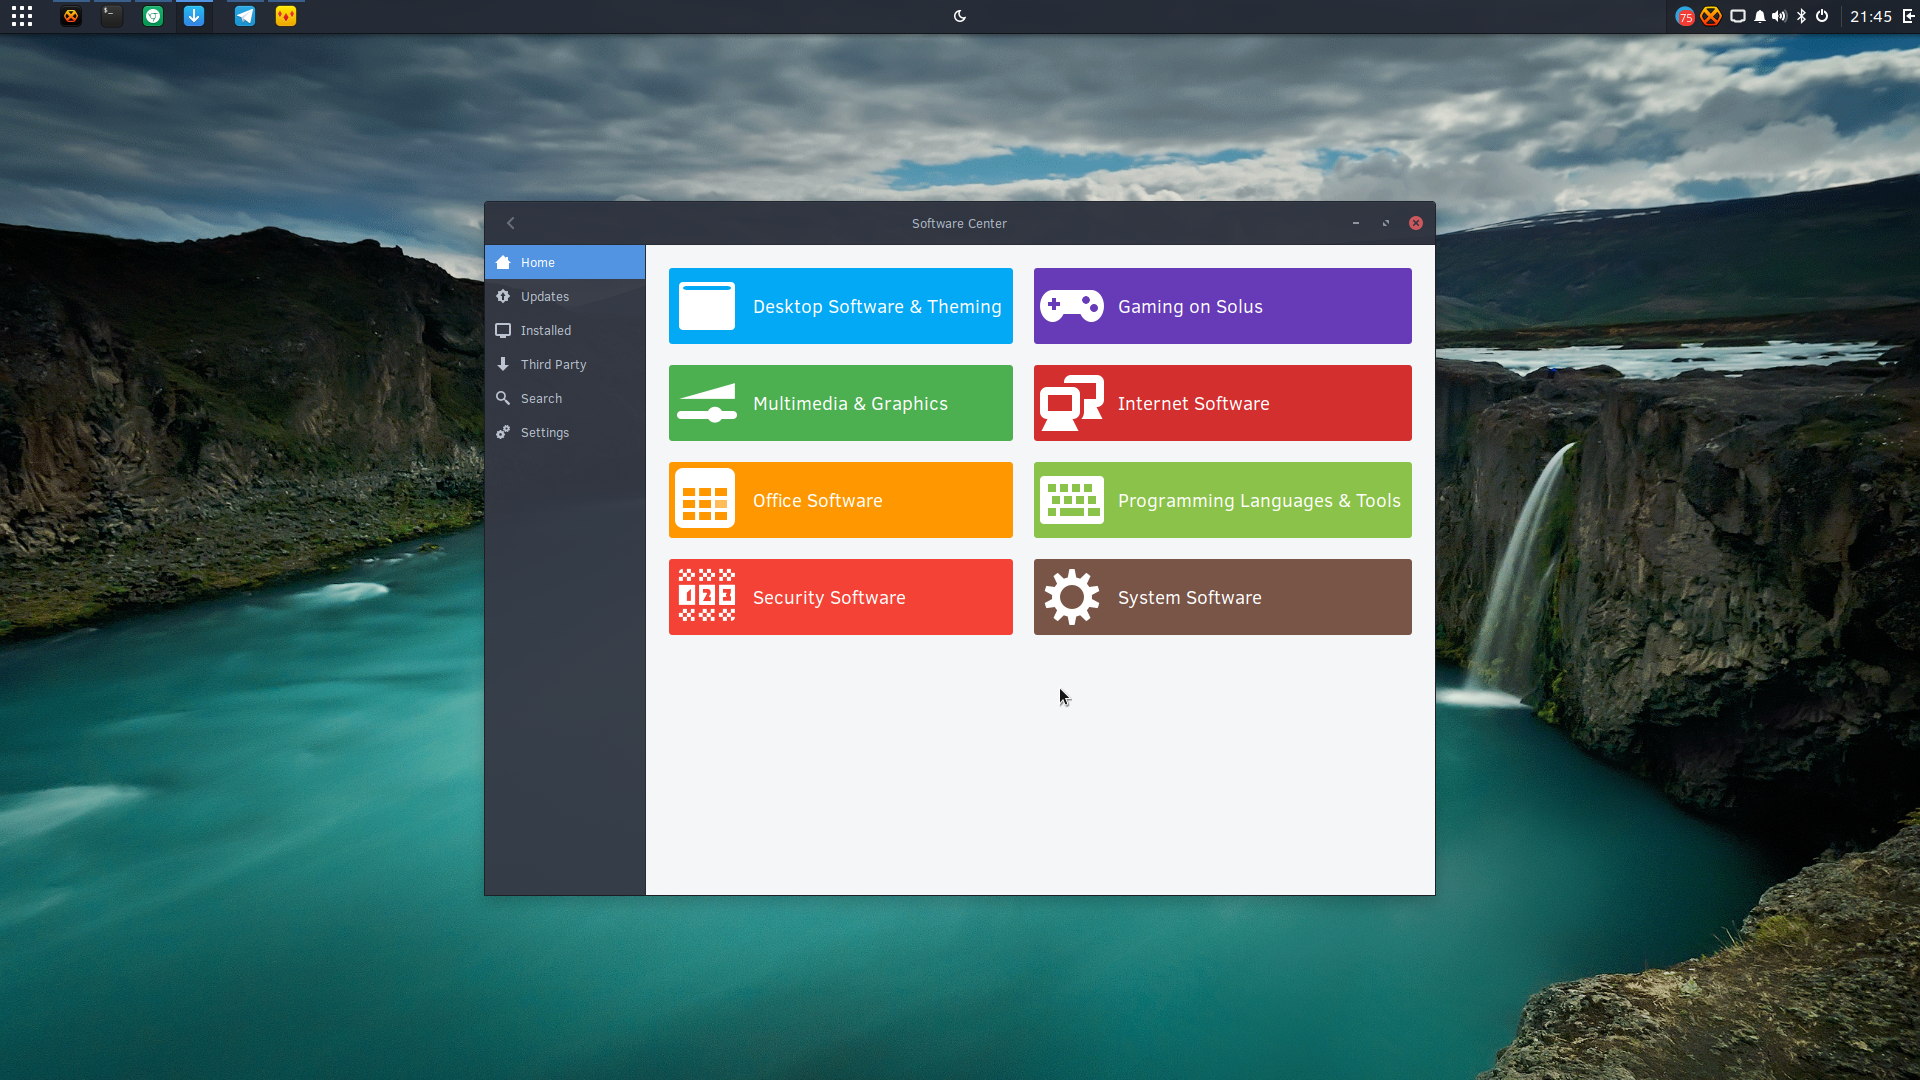Select Home in the sidebar
The height and width of the screenshot is (1080, 1920).
coord(565,262)
